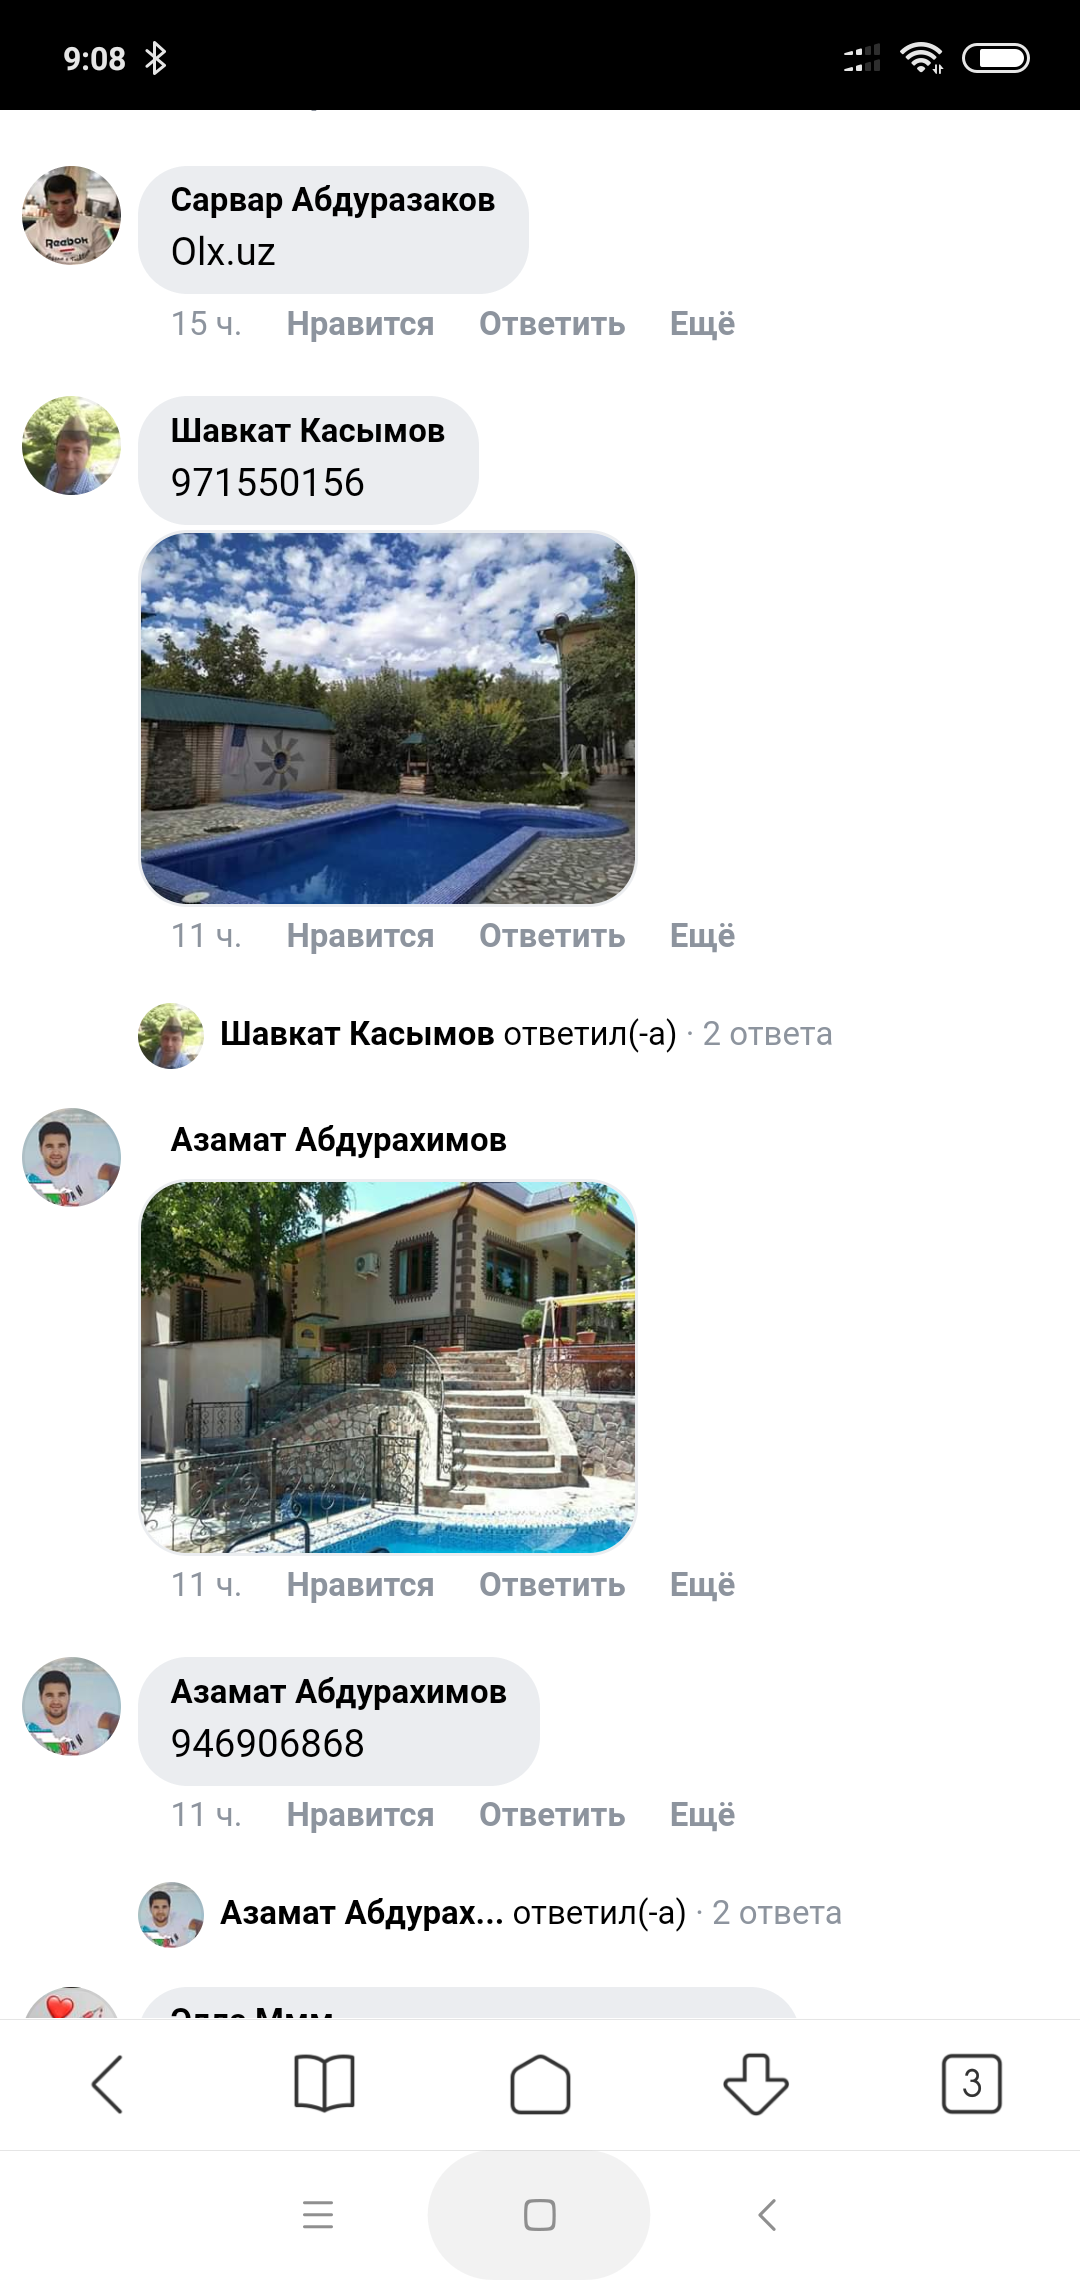Viewport: 1080px width, 2280px height.
Task: Tap the Android home square button
Action: pos(540,2215)
